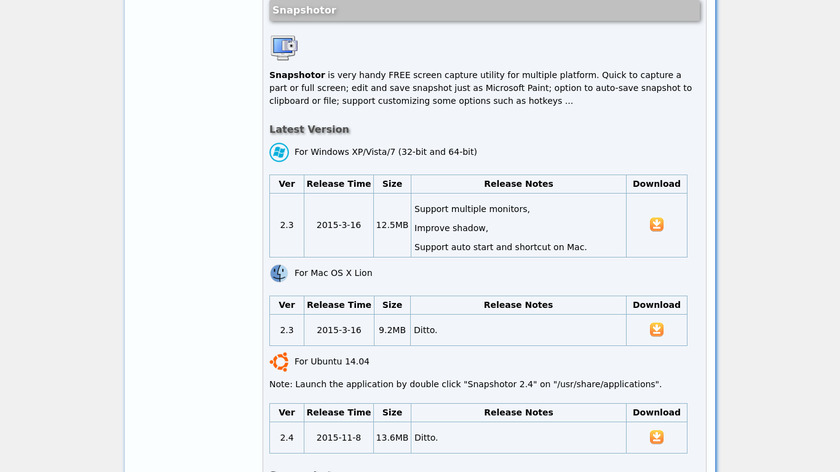
Task: Click bold 'Snapshotor' word in description
Action: (297, 75)
